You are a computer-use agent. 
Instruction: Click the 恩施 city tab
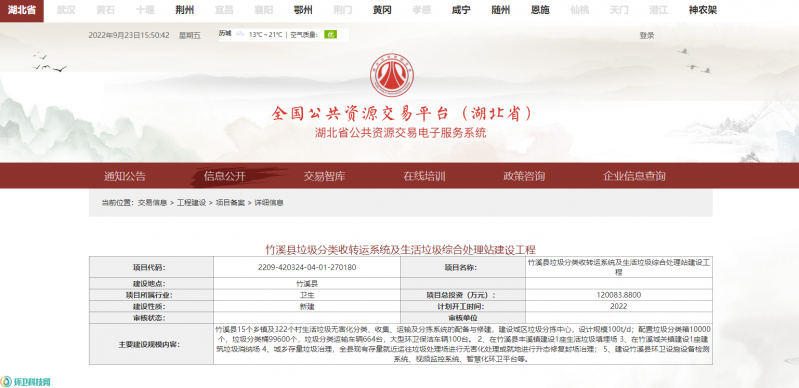click(x=540, y=10)
